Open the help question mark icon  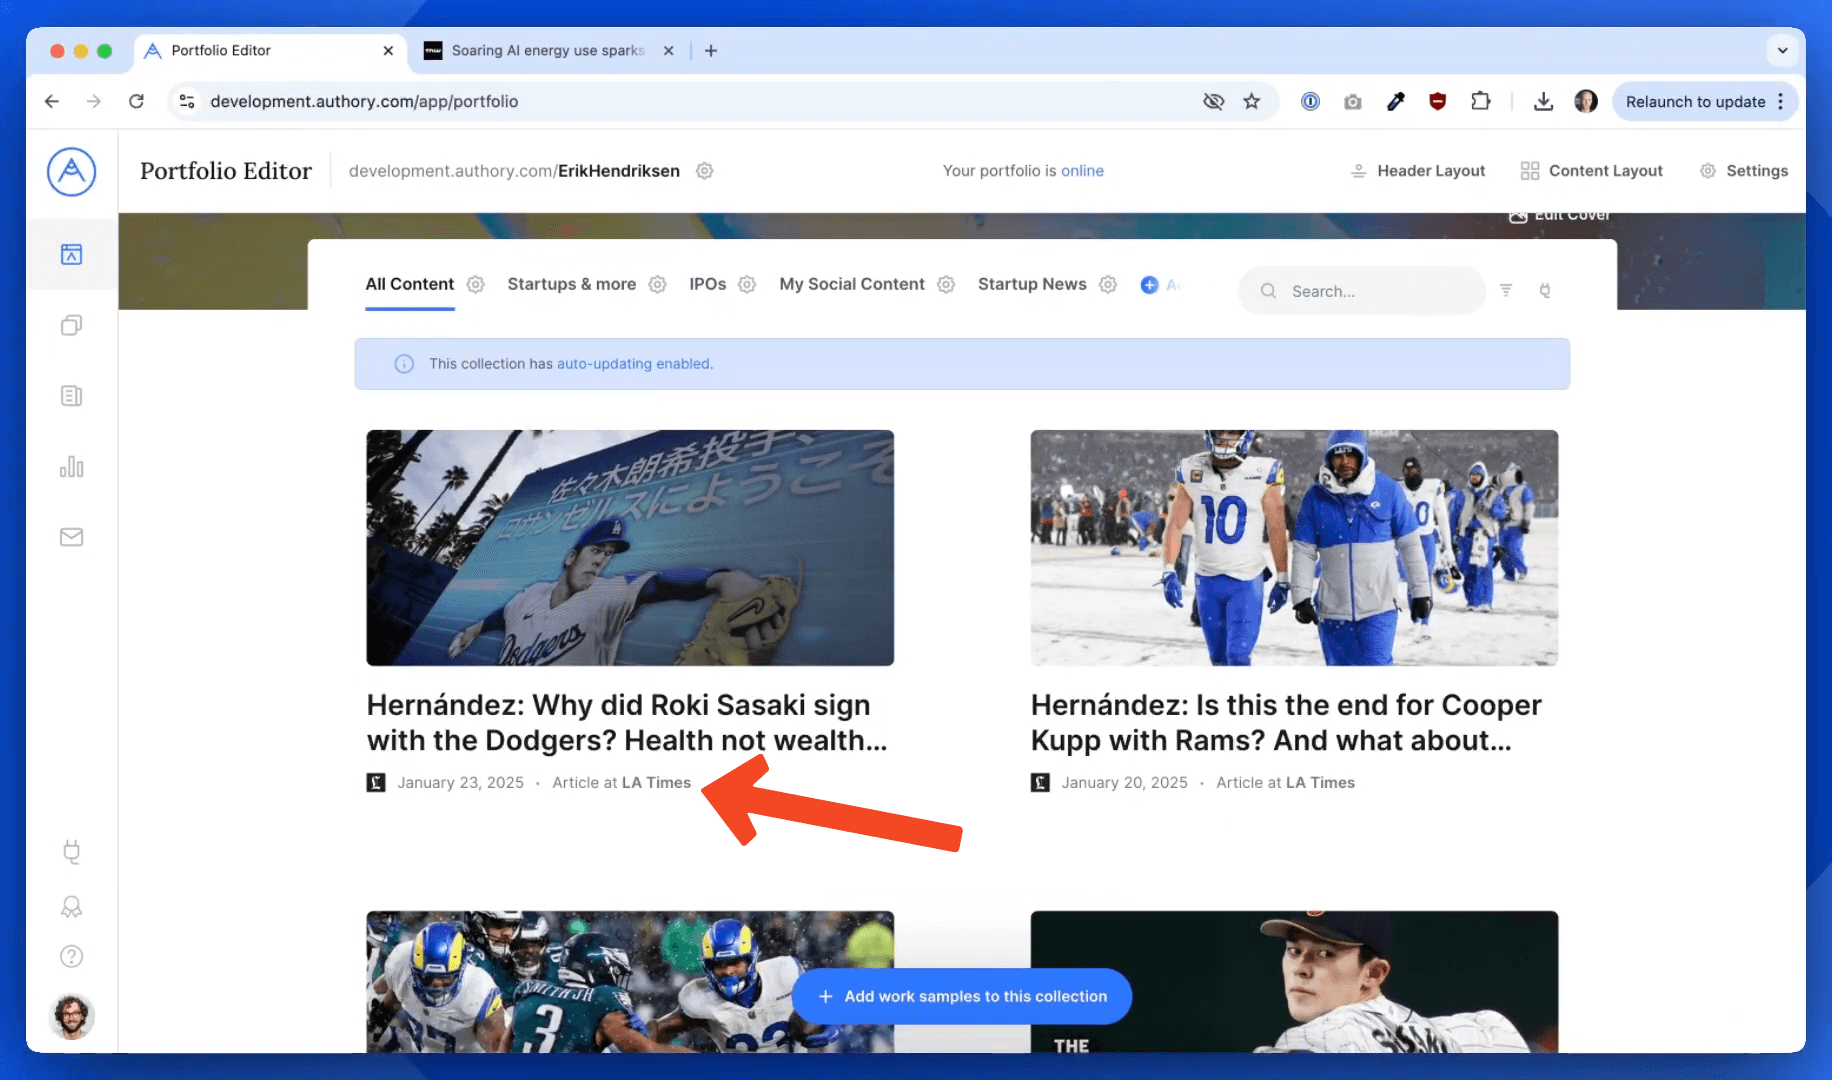pyautogui.click(x=71, y=956)
